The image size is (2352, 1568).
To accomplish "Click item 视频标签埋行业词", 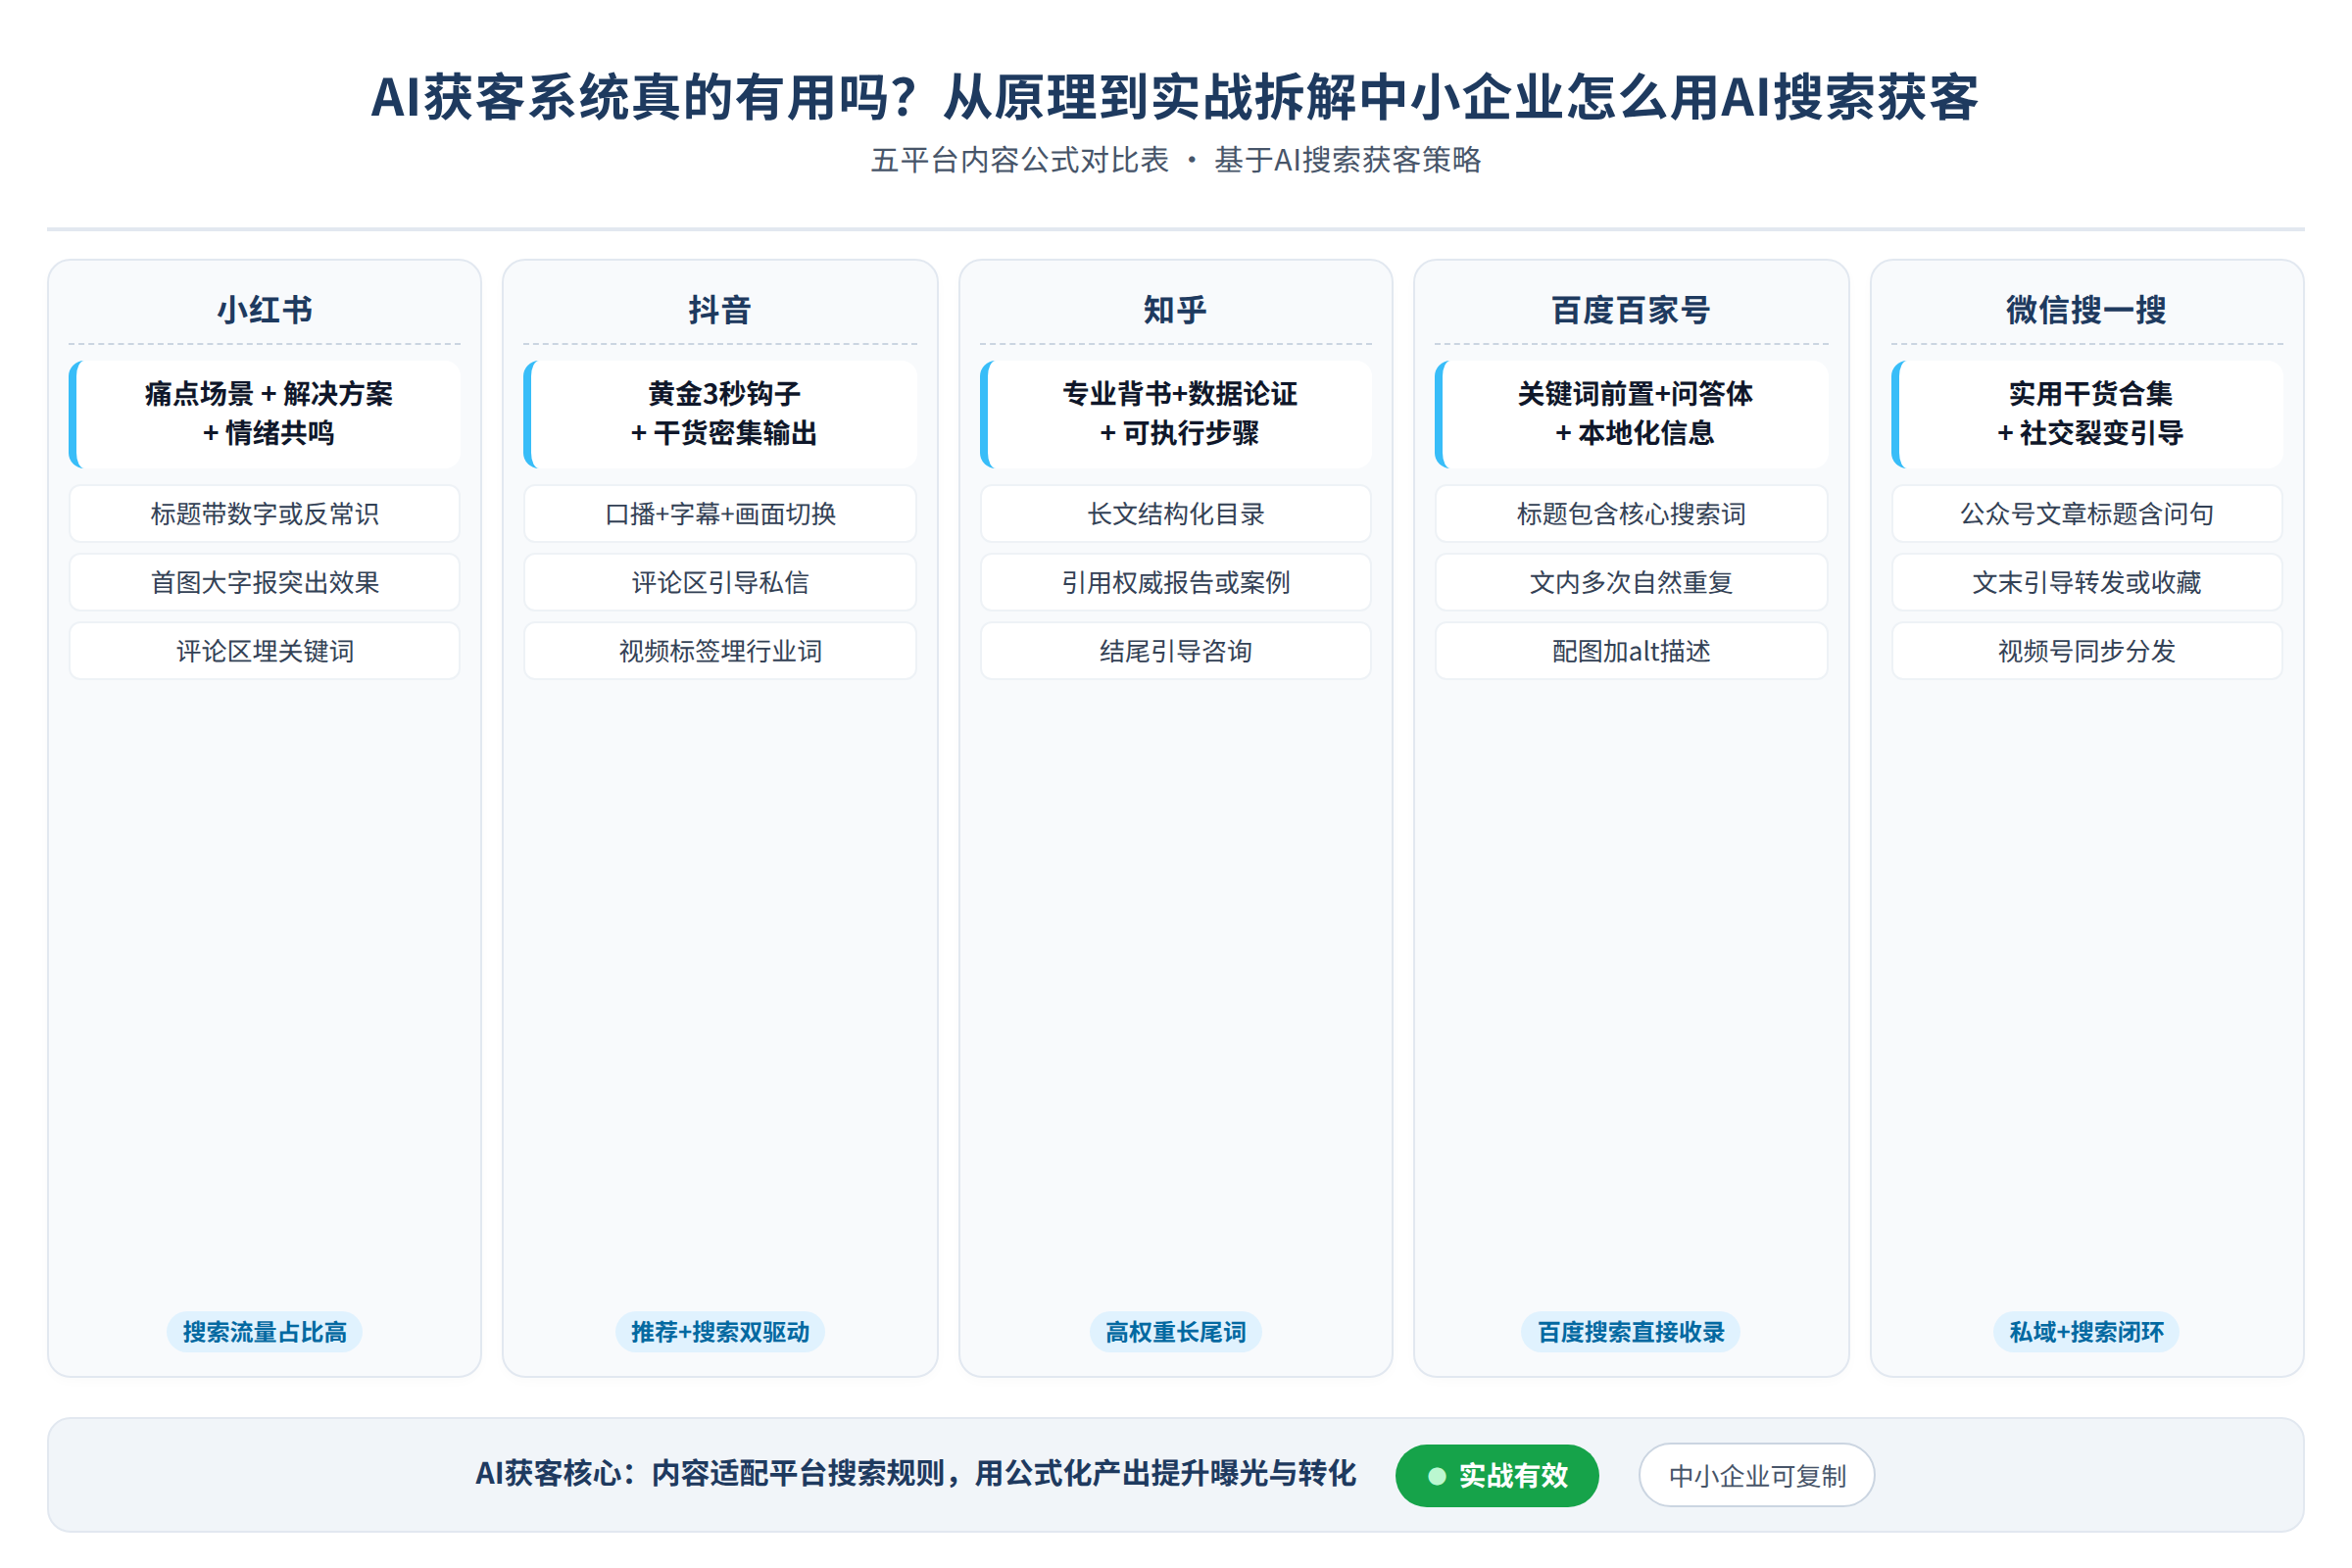I will tap(720, 651).
